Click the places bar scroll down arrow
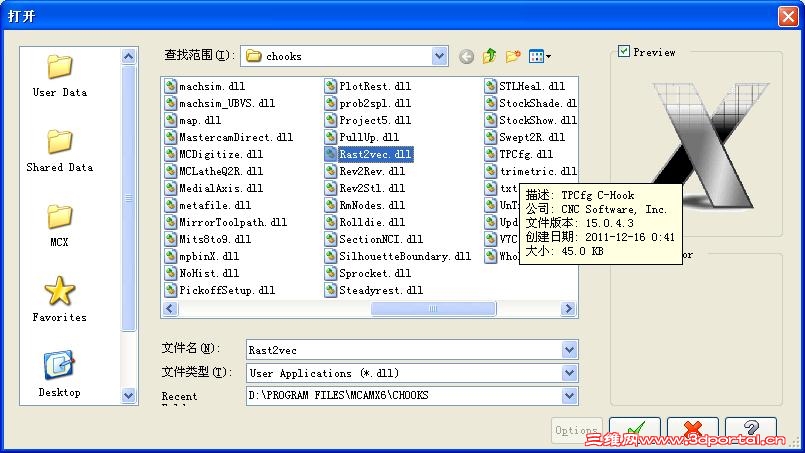 click(x=128, y=395)
